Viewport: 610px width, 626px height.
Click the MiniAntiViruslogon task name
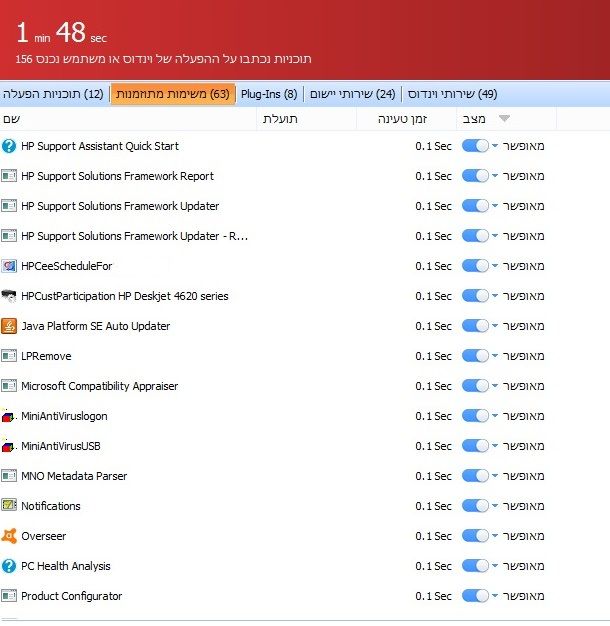(64, 416)
